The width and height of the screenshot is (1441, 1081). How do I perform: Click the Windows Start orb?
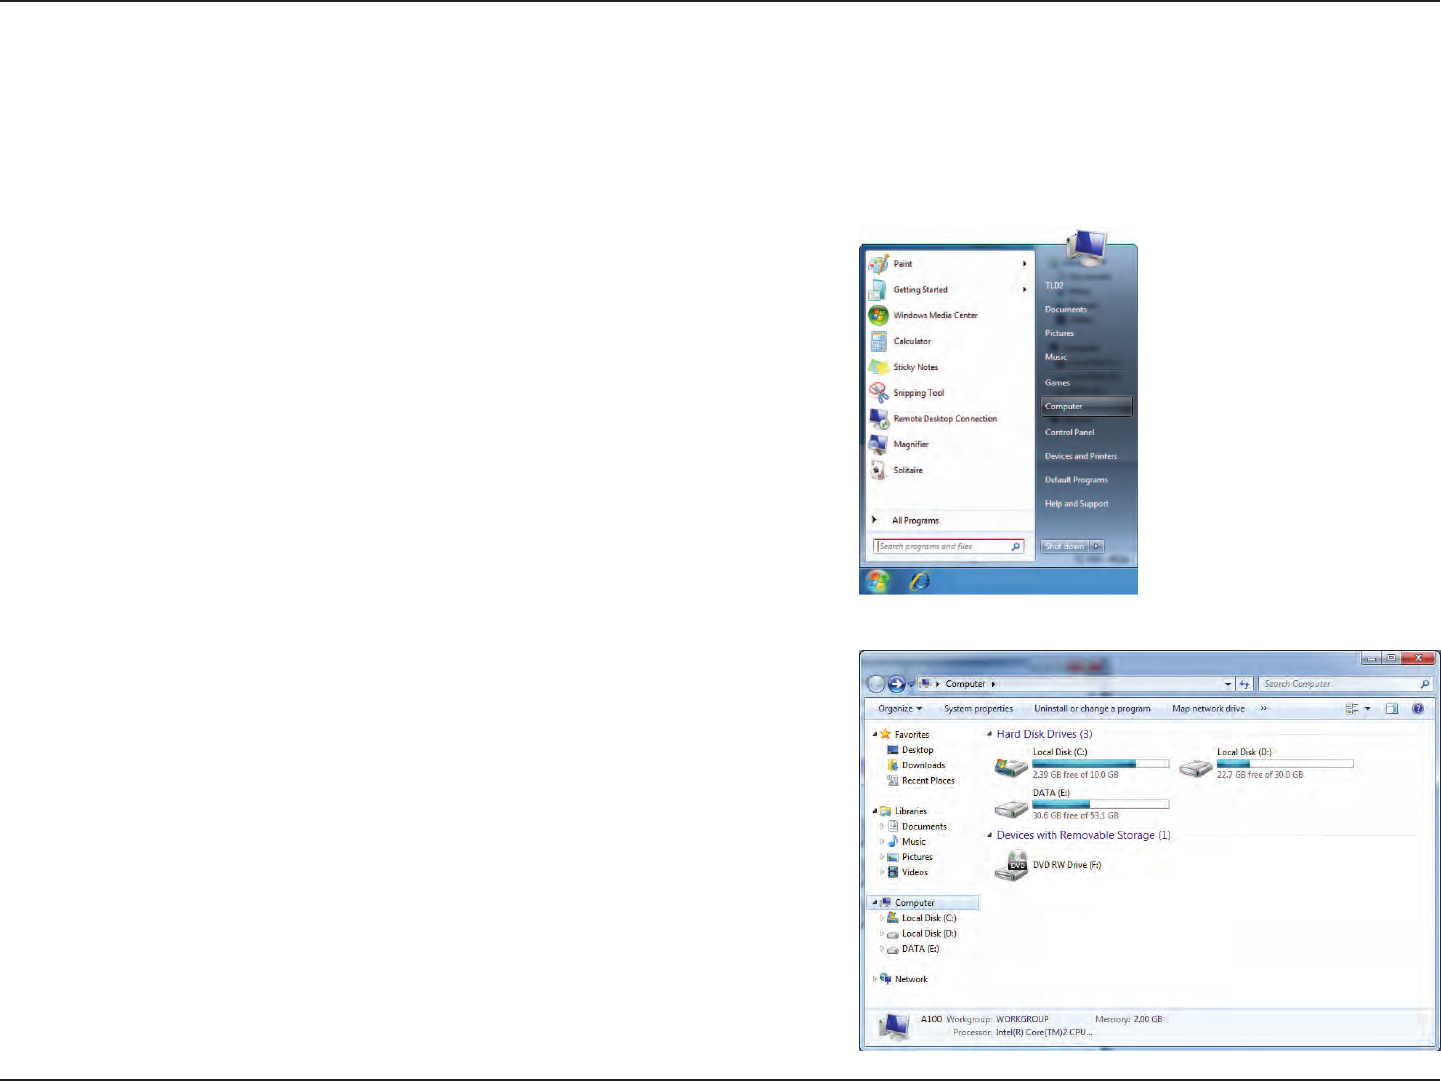(x=878, y=580)
